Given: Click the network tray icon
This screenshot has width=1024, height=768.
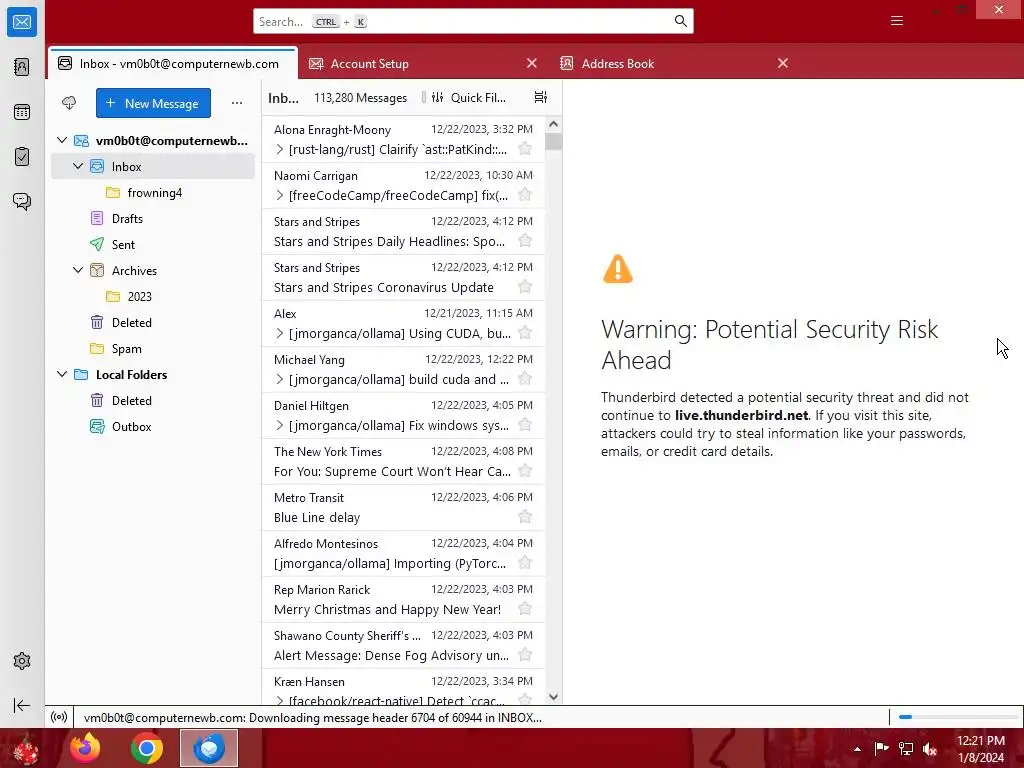Looking at the screenshot, I should [906, 748].
